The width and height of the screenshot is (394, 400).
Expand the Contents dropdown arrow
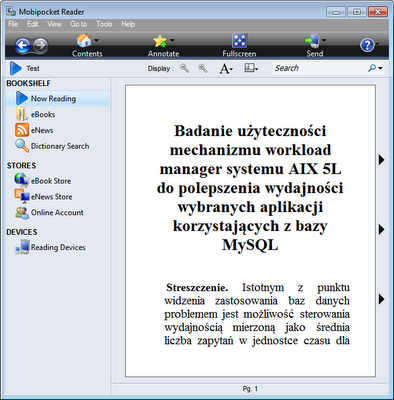(x=96, y=40)
